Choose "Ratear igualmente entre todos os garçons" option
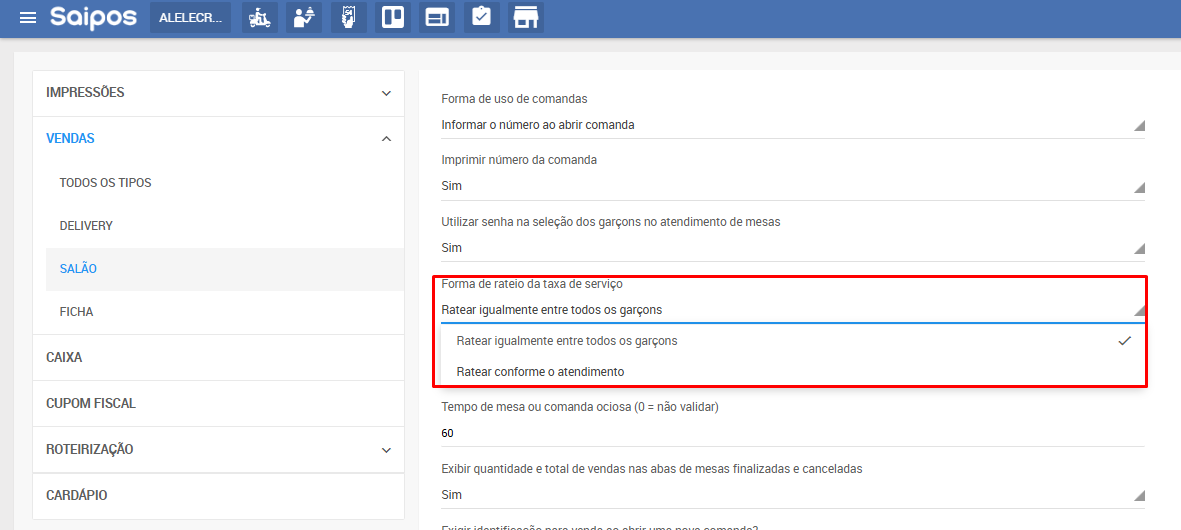 (567, 341)
